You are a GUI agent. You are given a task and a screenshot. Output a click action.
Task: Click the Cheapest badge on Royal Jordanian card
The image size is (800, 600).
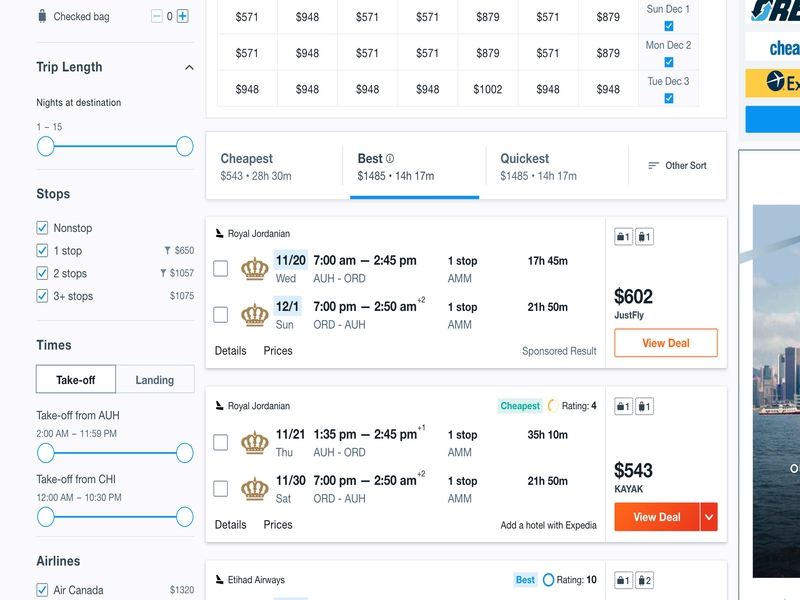click(520, 406)
